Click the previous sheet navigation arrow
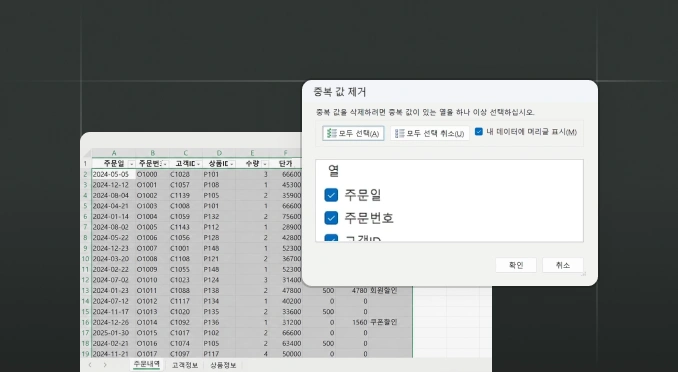This screenshot has height=372, width=678. [90, 365]
